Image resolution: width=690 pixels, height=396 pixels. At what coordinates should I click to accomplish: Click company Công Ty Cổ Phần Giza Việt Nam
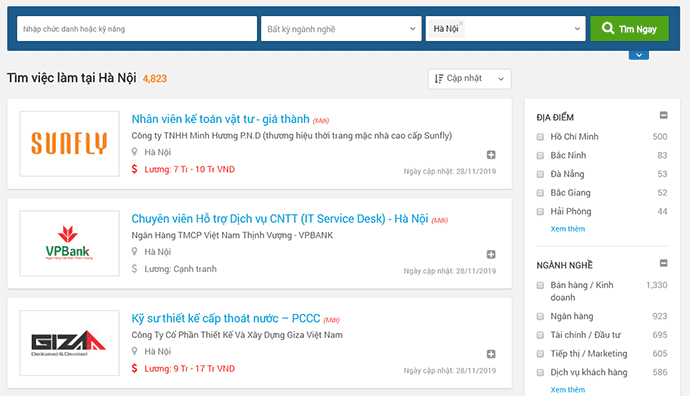(237, 335)
